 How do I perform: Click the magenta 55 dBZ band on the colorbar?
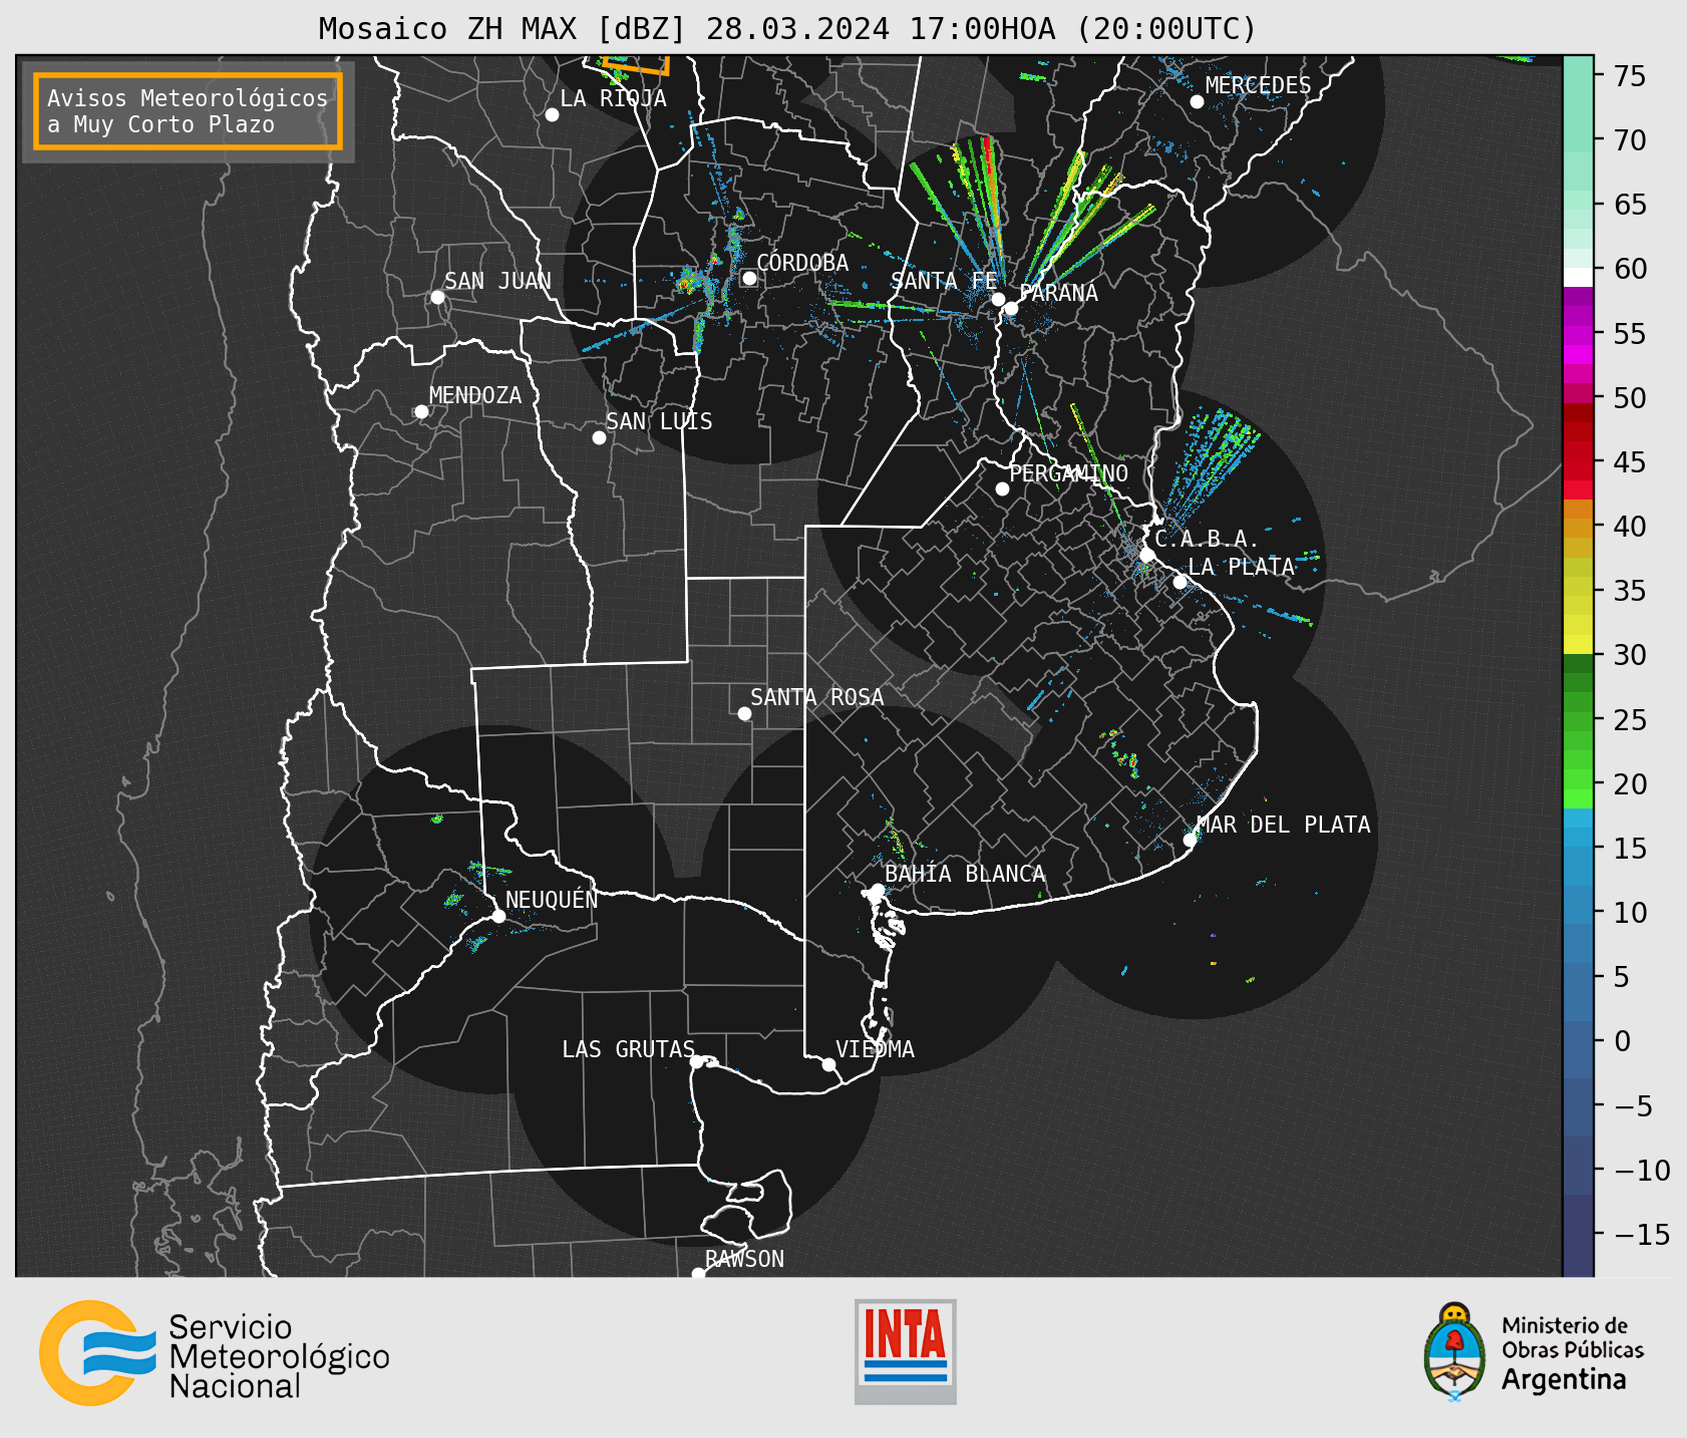[x=1578, y=333]
